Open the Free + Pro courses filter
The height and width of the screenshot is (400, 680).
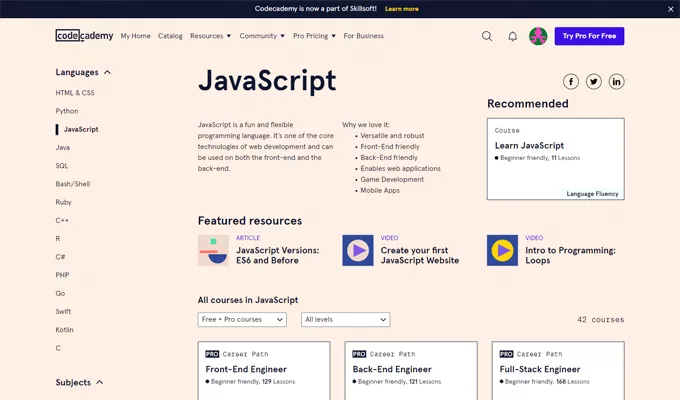242,319
